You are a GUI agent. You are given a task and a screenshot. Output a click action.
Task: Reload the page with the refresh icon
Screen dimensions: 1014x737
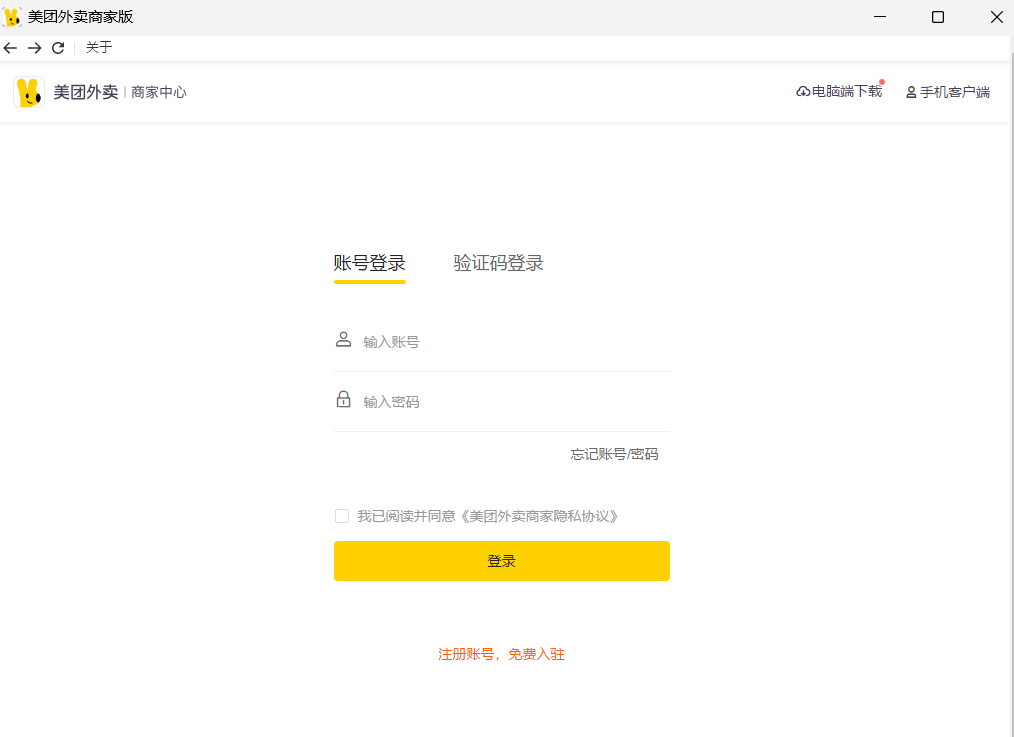pos(58,48)
